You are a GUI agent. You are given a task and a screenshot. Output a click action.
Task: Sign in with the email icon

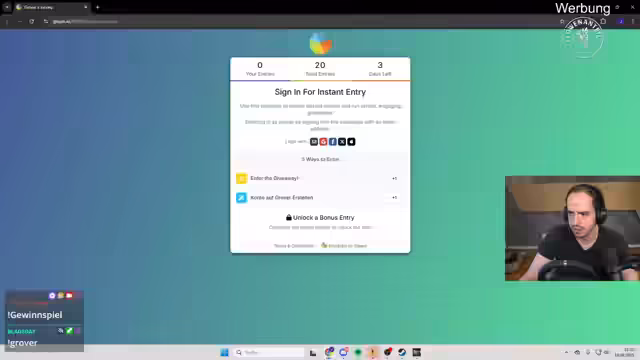(314, 142)
